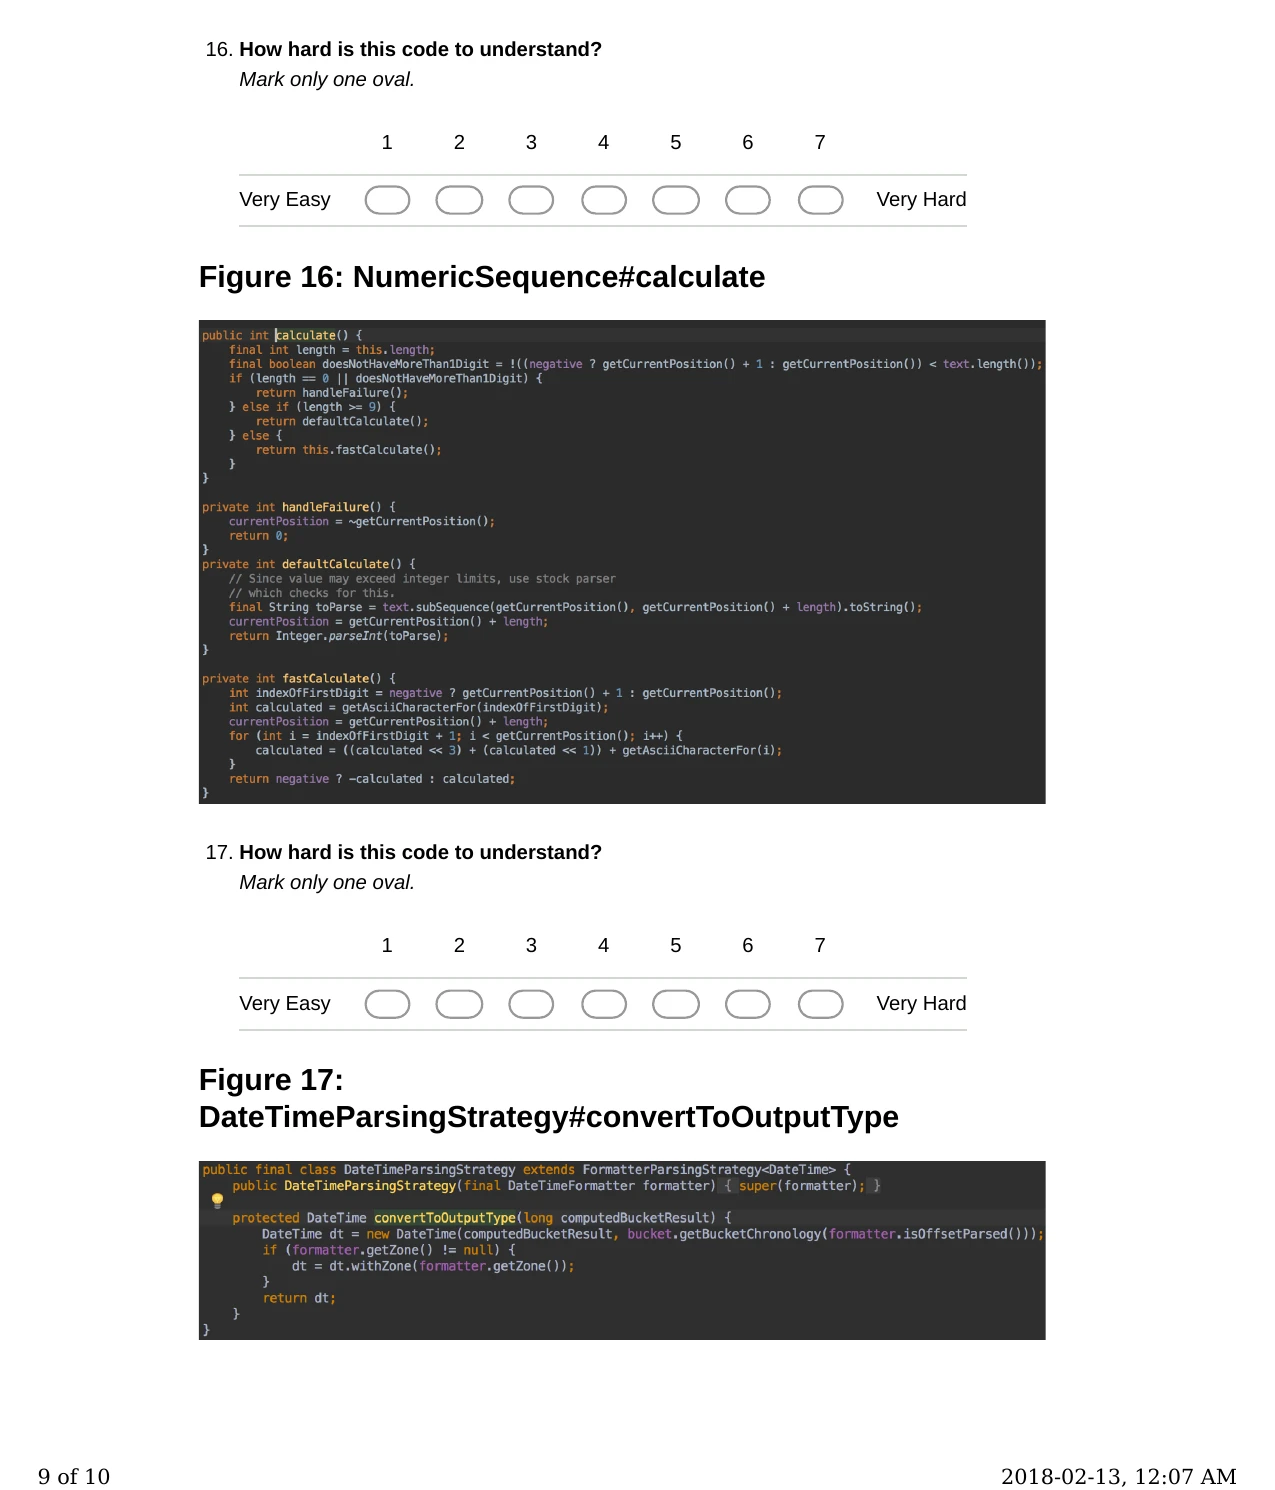Click question 16 'How hard is this code' text
Screen dimensions: 1275x1490
point(420,49)
